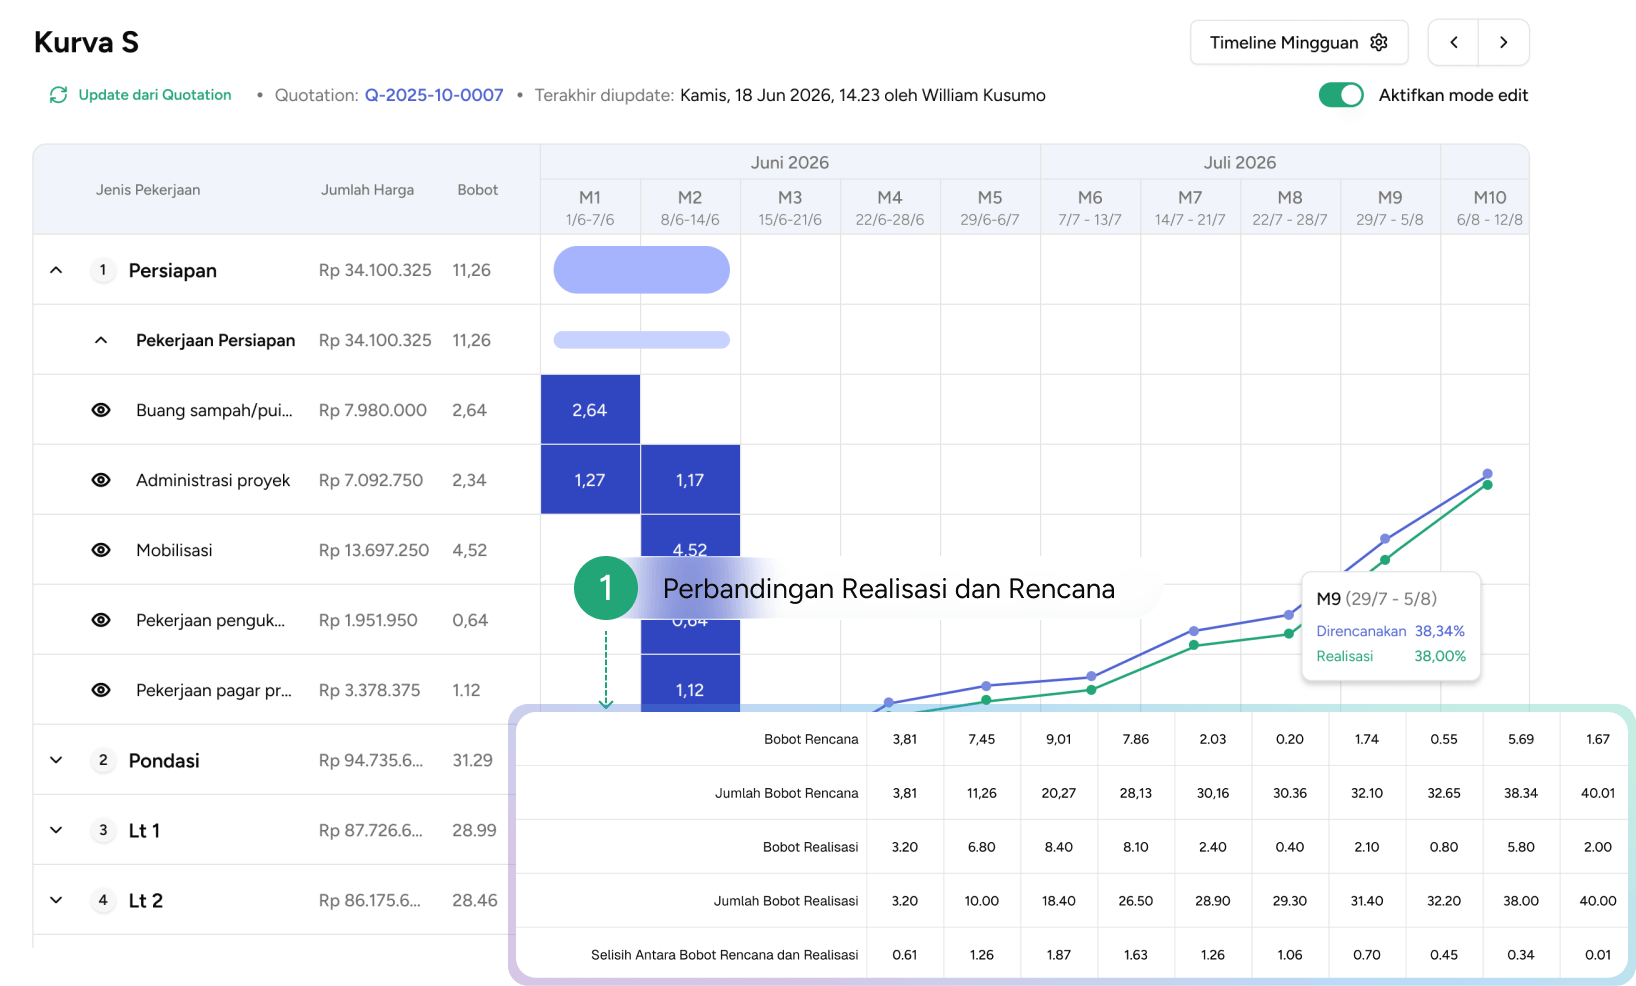1636x986 pixels.
Task: Open quotation Q-2025-10-0007 link
Action: click(x=434, y=95)
